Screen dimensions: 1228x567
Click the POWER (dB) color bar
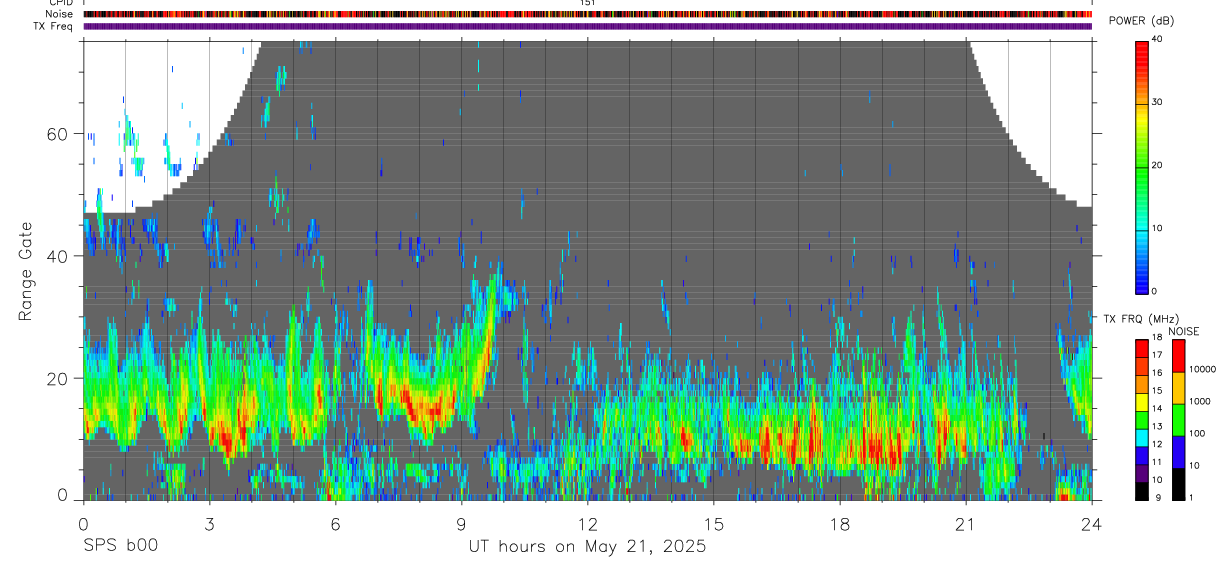coord(1143,165)
